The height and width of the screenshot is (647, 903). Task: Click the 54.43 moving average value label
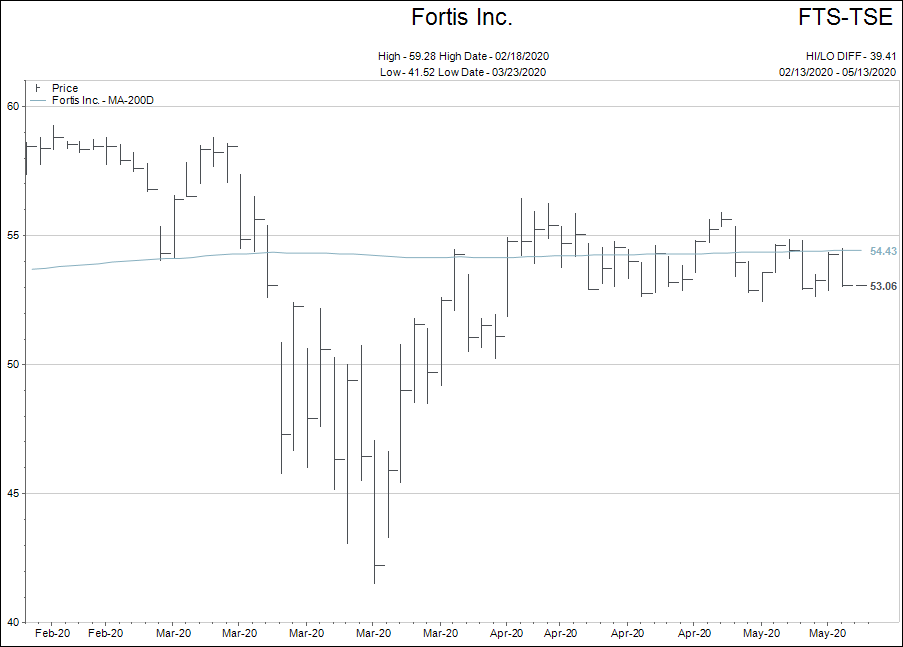click(883, 252)
